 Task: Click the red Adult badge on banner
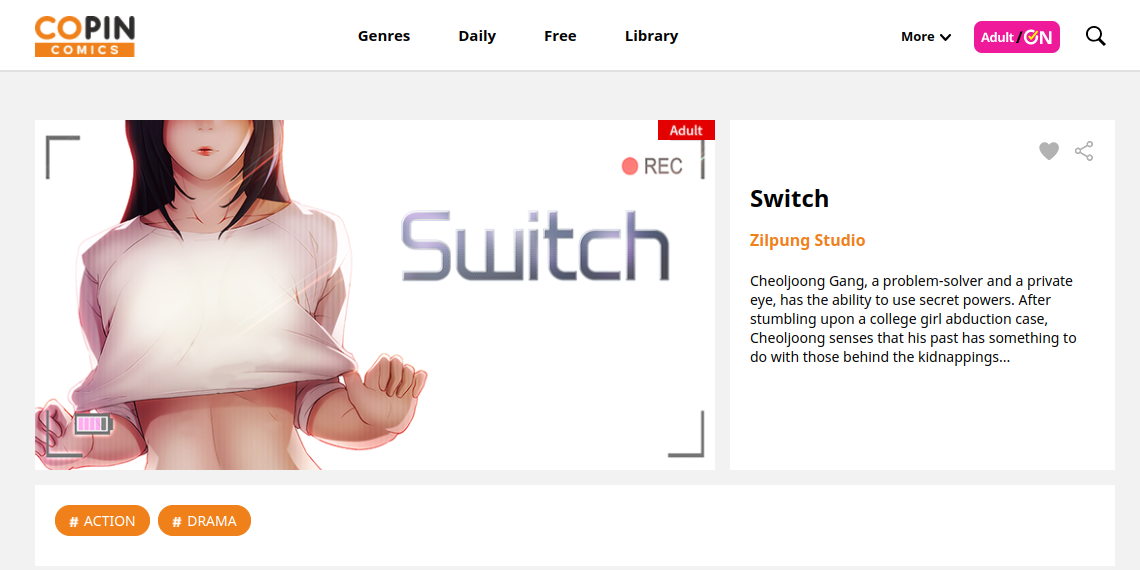click(x=686, y=130)
